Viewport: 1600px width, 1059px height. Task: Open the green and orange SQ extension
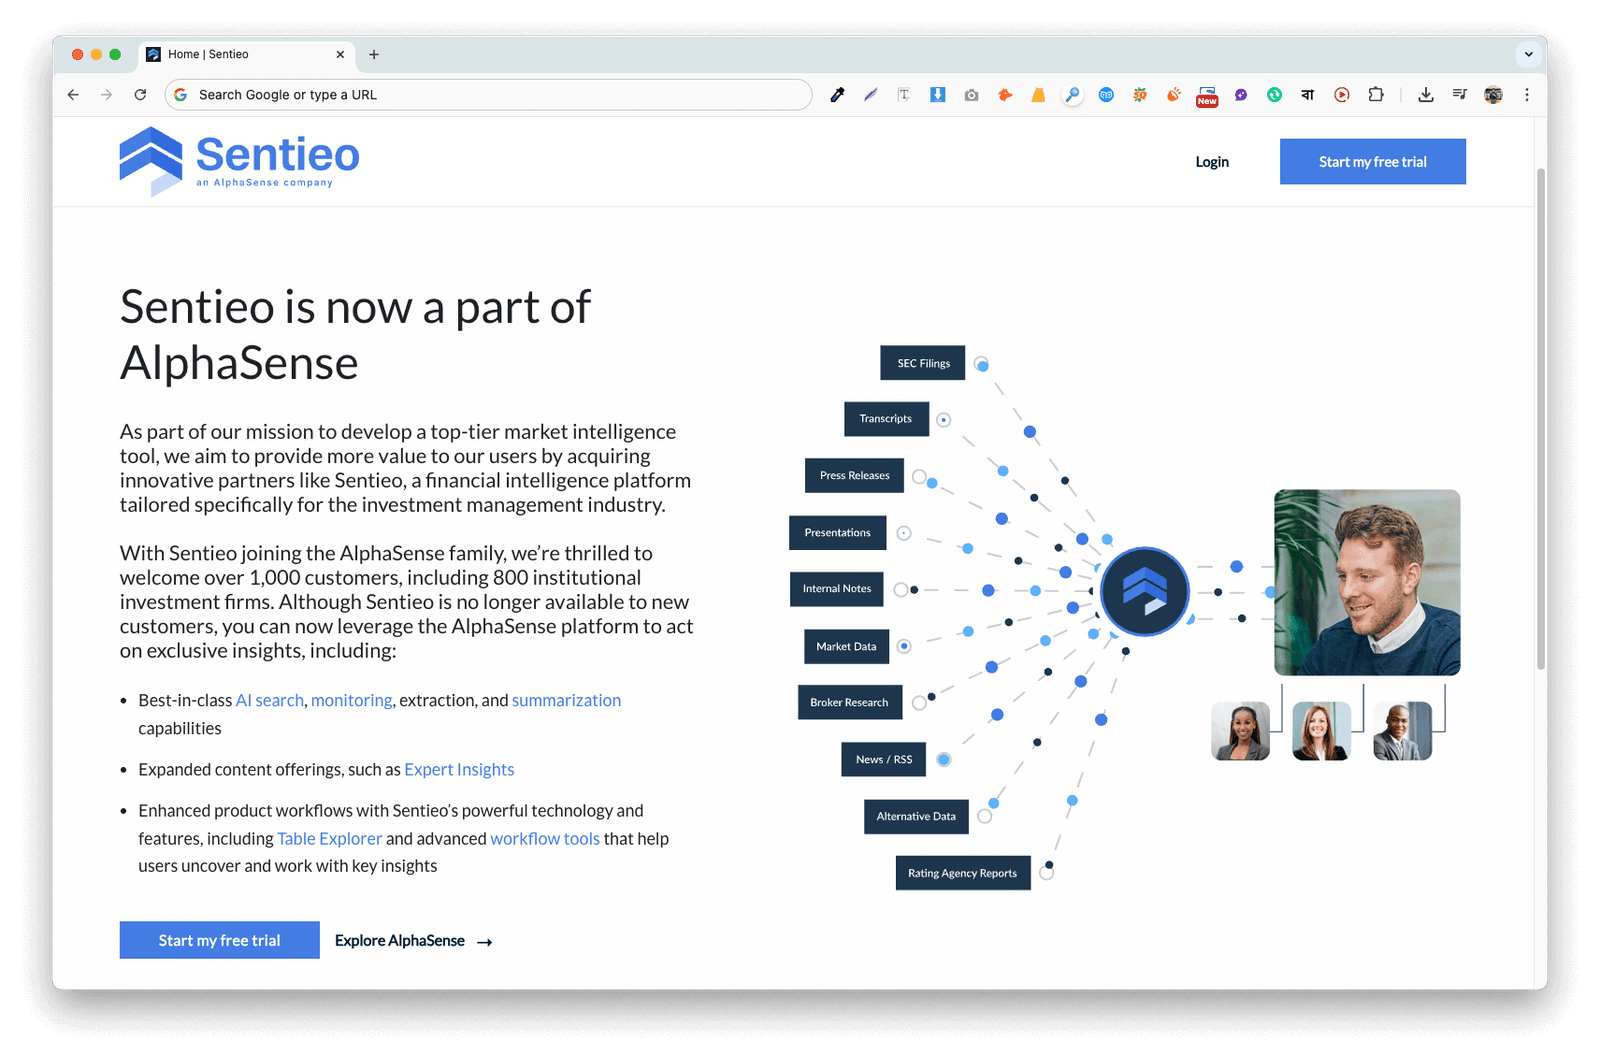(x=1140, y=95)
